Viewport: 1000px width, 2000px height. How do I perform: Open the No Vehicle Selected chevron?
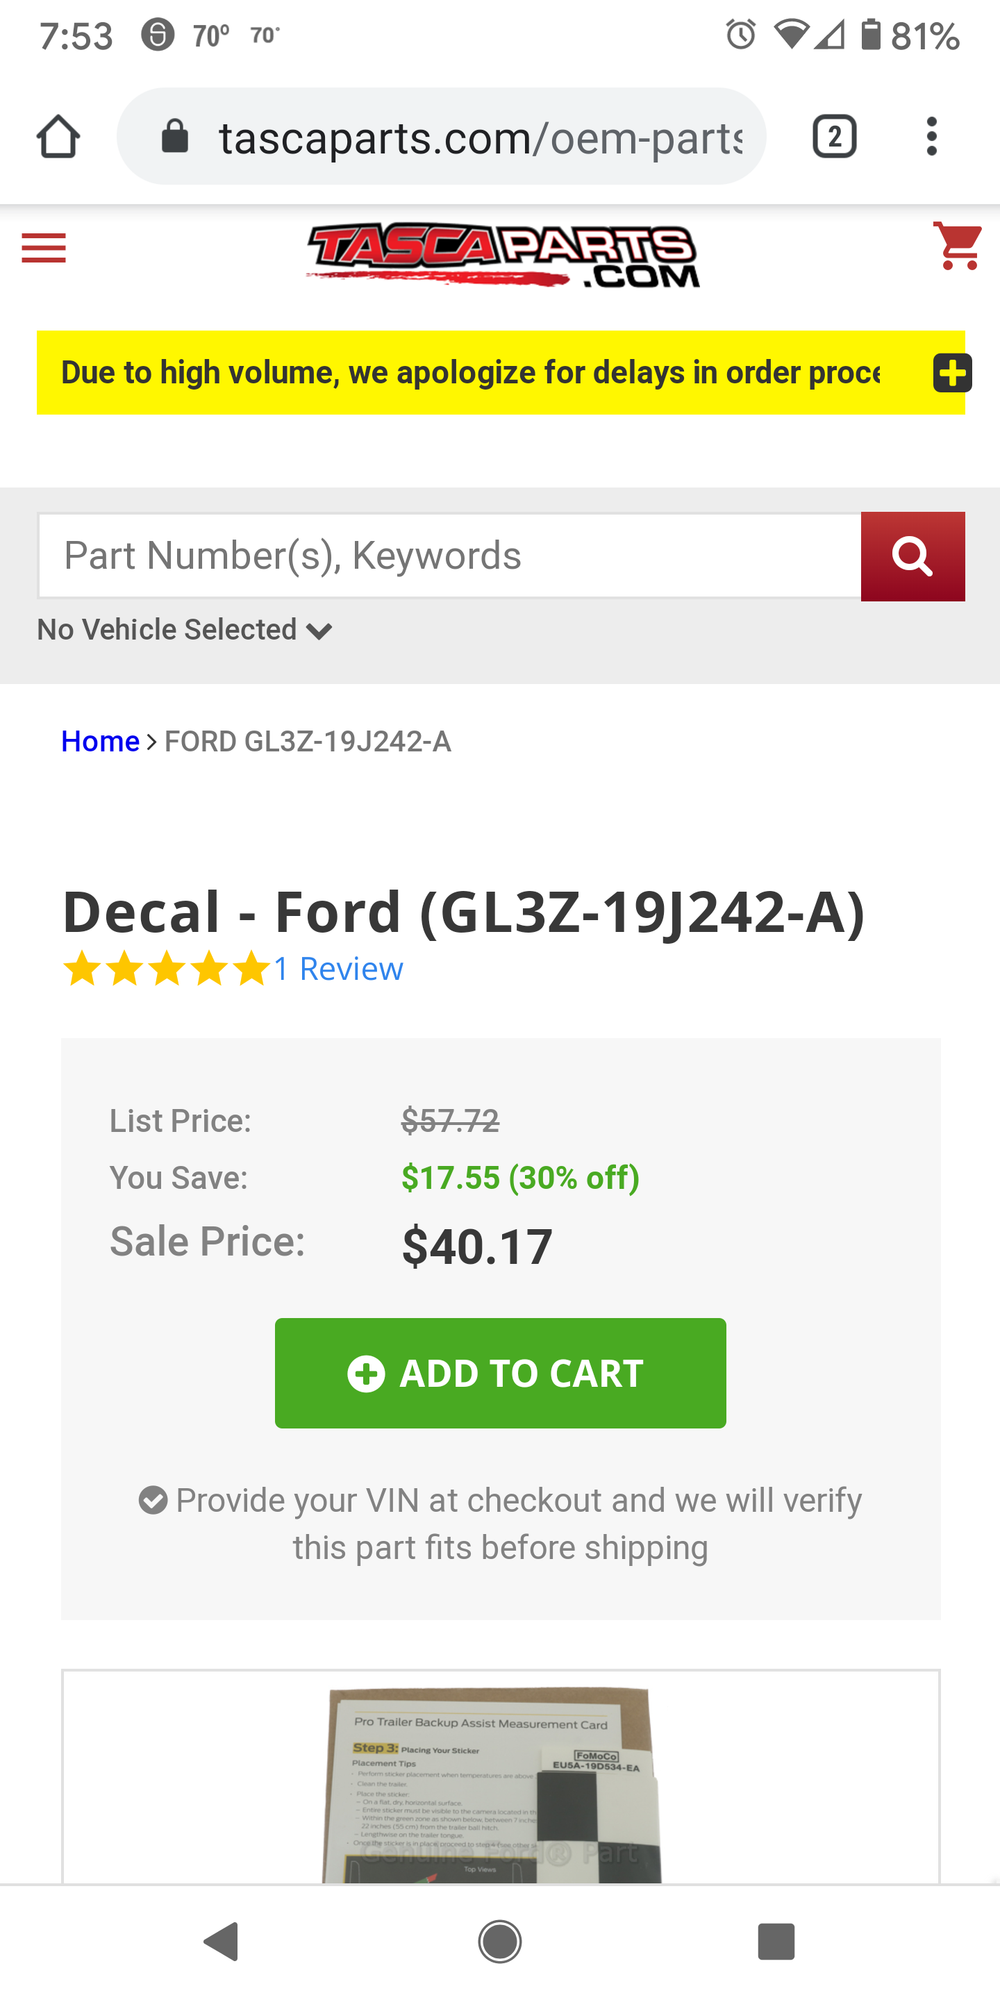coord(318,630)
